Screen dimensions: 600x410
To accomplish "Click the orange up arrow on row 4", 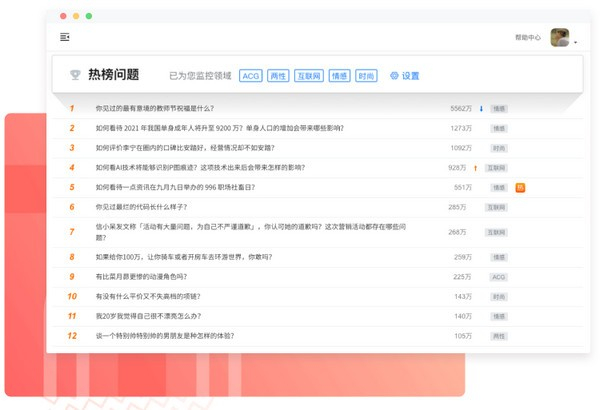I will [x=476, y=168].
